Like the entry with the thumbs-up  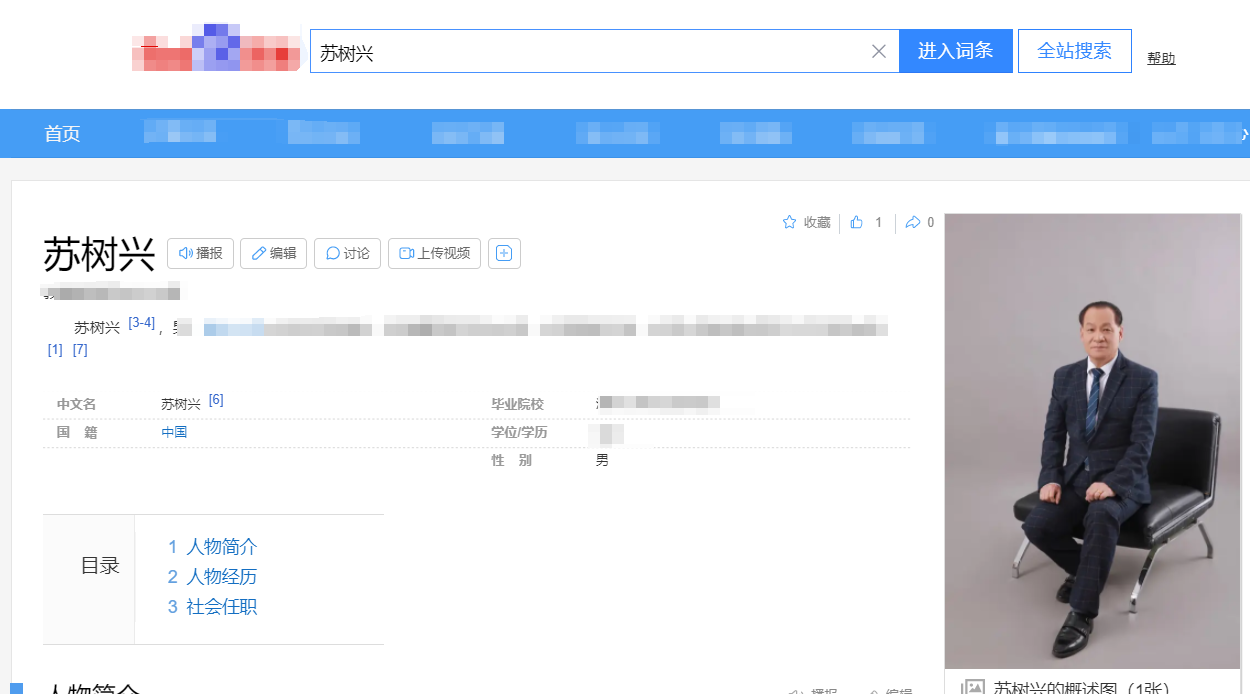(855, 222)
